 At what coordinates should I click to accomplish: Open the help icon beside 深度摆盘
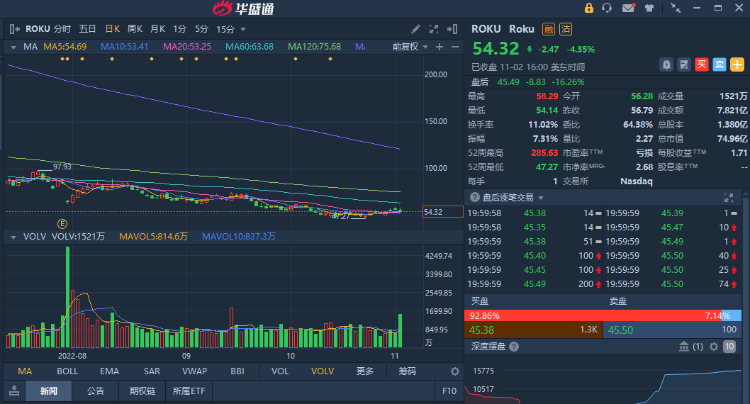(514, 347)
